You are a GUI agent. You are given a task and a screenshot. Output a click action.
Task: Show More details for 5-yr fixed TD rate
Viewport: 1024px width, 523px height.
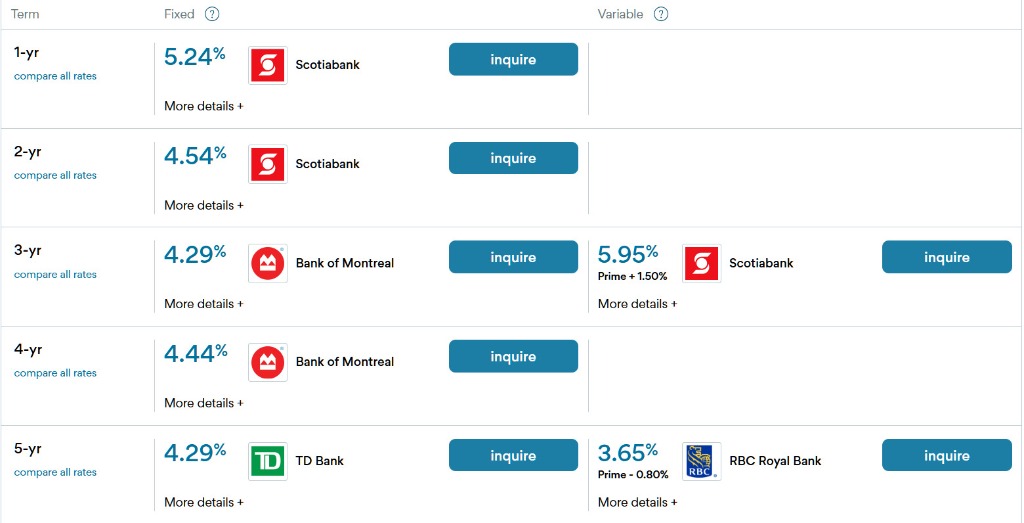(204, 502)
